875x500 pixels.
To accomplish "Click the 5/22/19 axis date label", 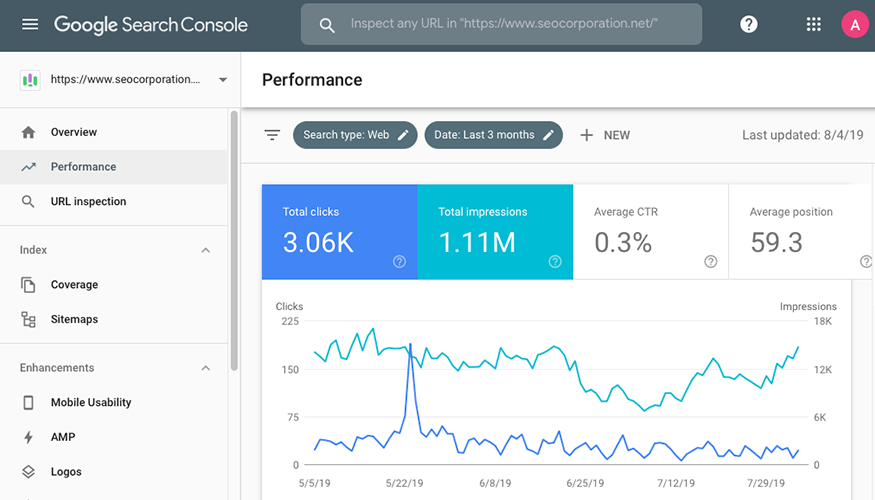I will 405,483.
